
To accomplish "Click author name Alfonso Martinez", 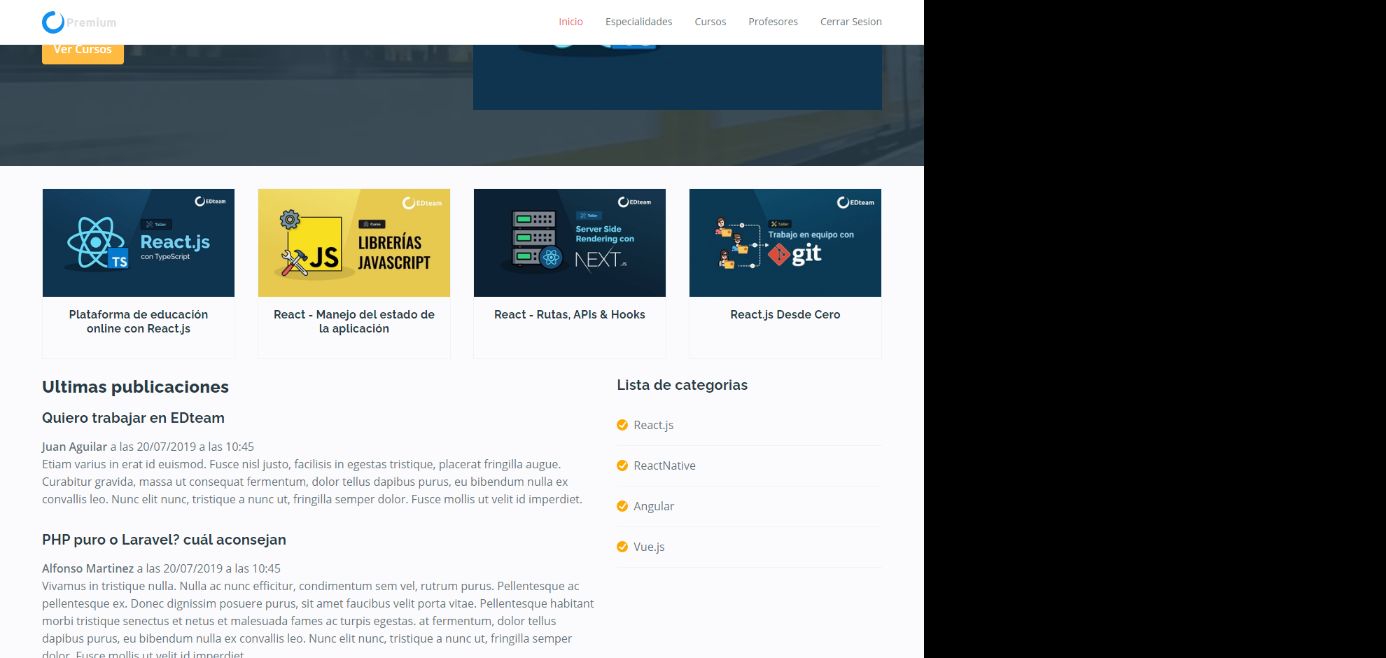I will click(x=88, y=569).
